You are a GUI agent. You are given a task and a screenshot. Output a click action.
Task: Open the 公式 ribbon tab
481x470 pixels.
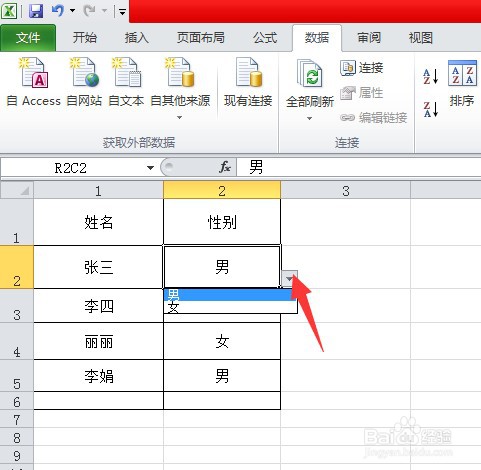coord(265,38)
